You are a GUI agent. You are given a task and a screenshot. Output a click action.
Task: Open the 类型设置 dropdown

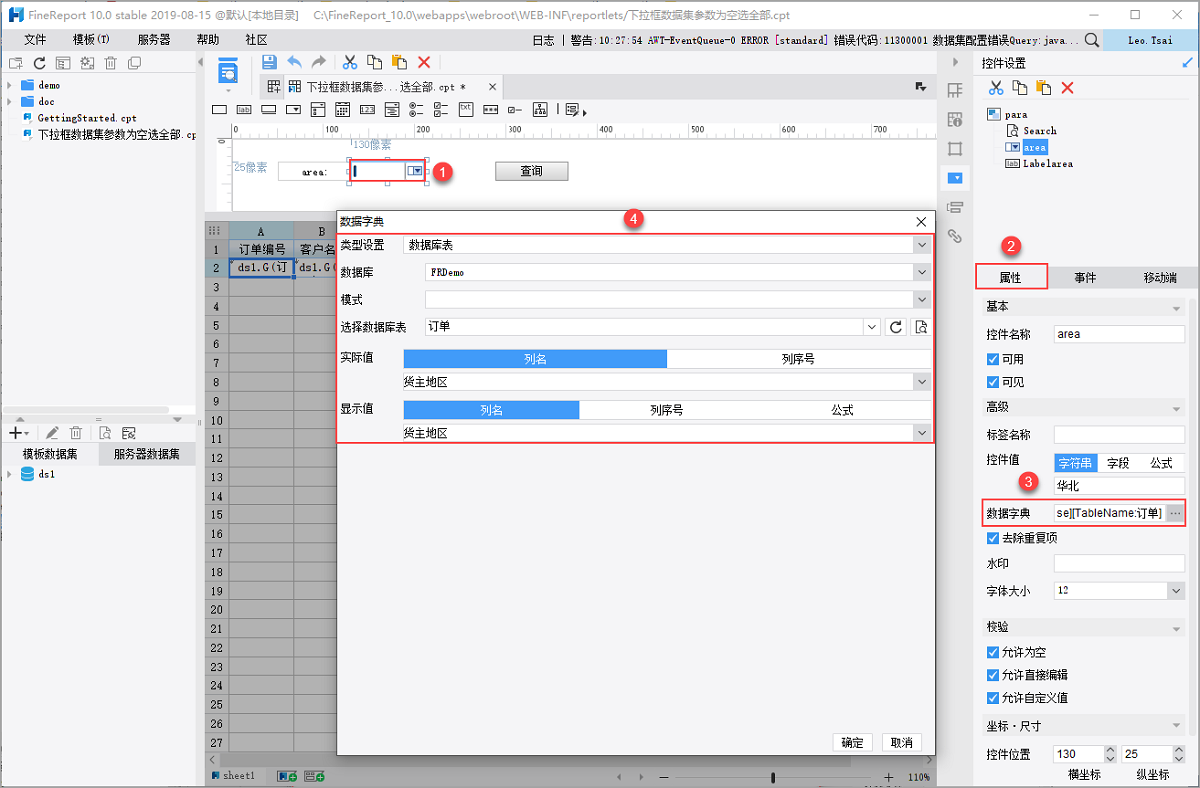921,244
